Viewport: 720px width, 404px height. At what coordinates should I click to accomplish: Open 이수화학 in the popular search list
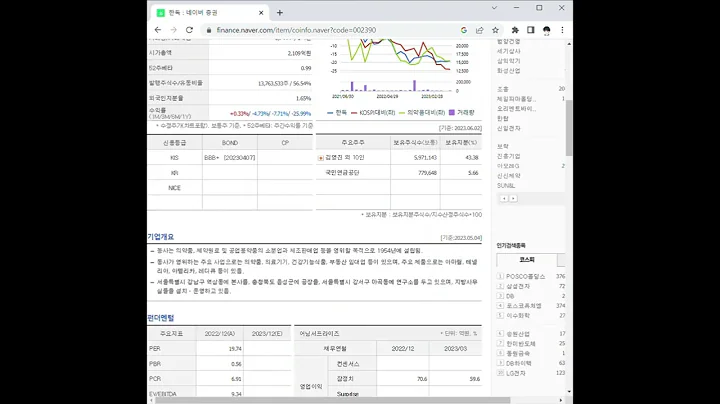pyautogui.click(x=518, y=315)
